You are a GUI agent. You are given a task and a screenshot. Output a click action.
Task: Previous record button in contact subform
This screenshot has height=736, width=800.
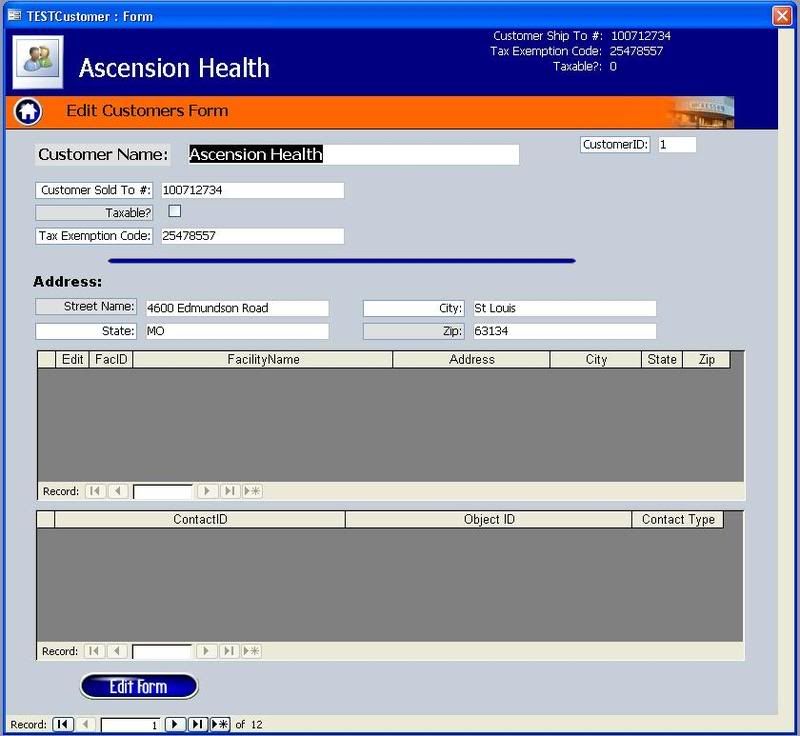pos(116,651)
